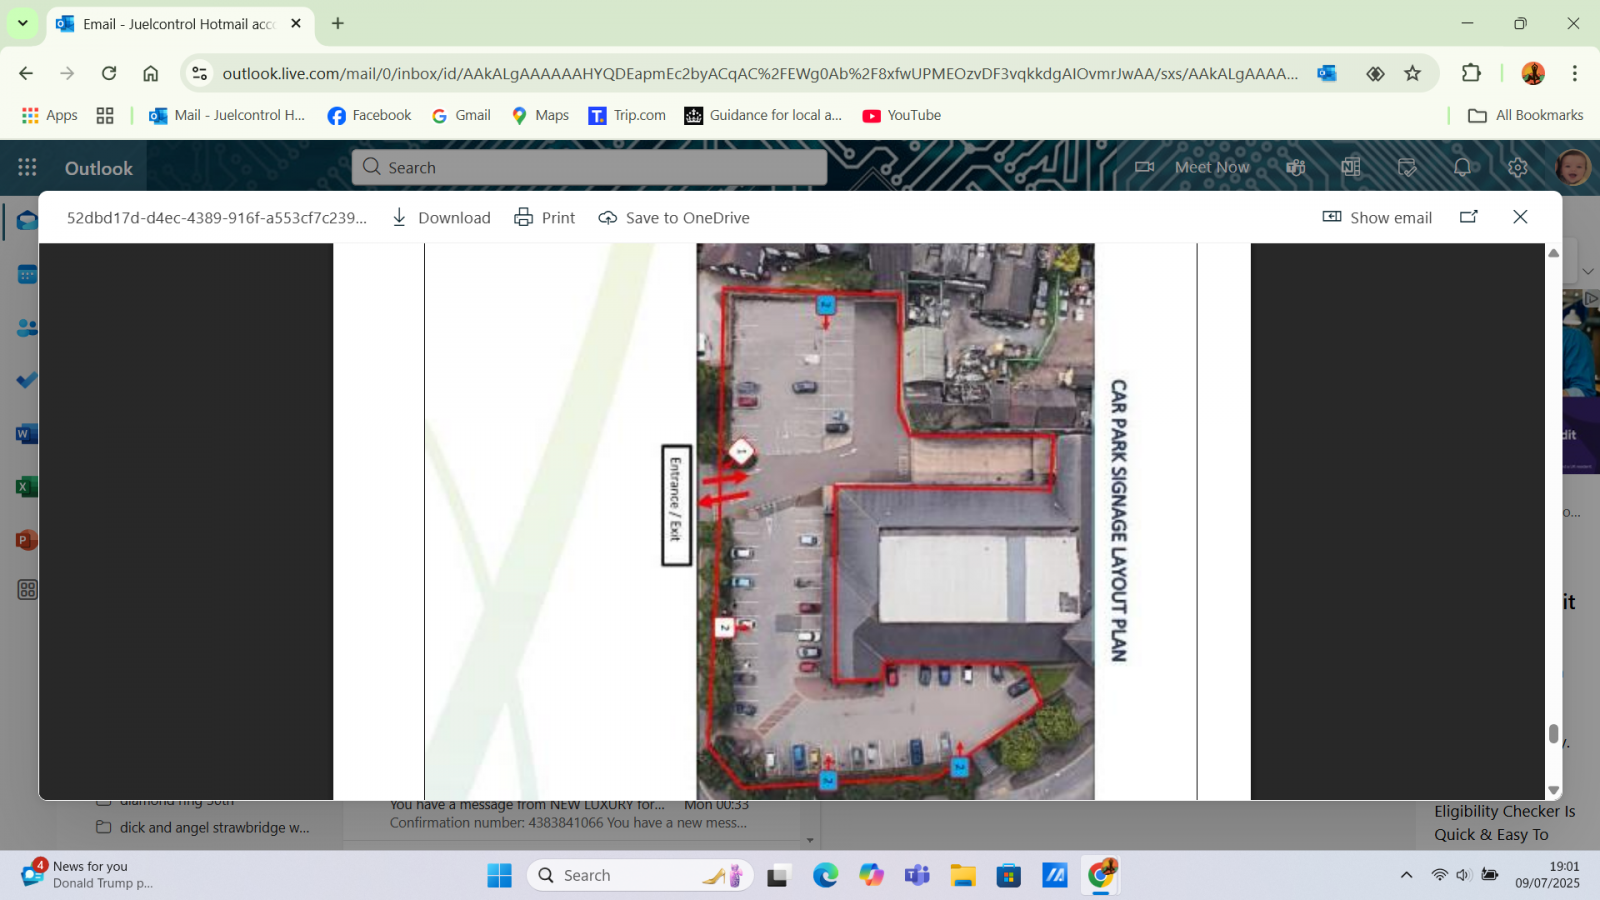Click the address bar URL

click(x=760, y=73)
